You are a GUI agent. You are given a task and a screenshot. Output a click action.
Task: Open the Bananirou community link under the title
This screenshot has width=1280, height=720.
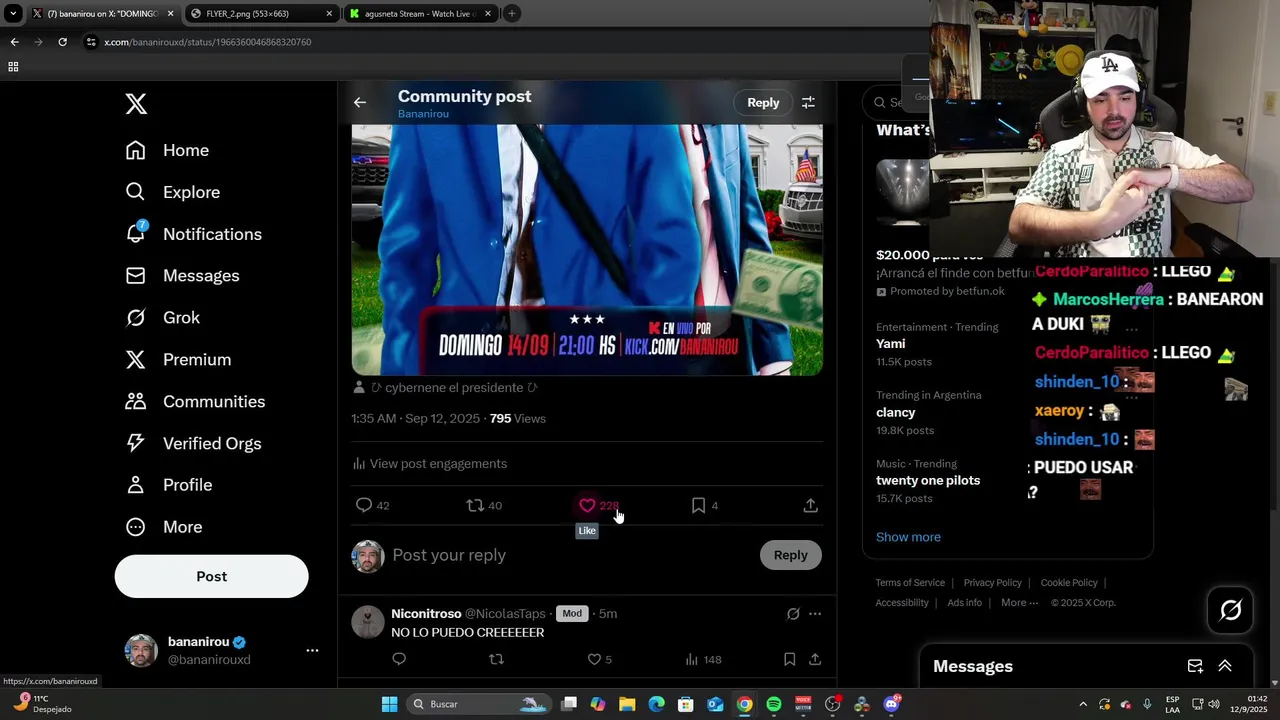423,114
